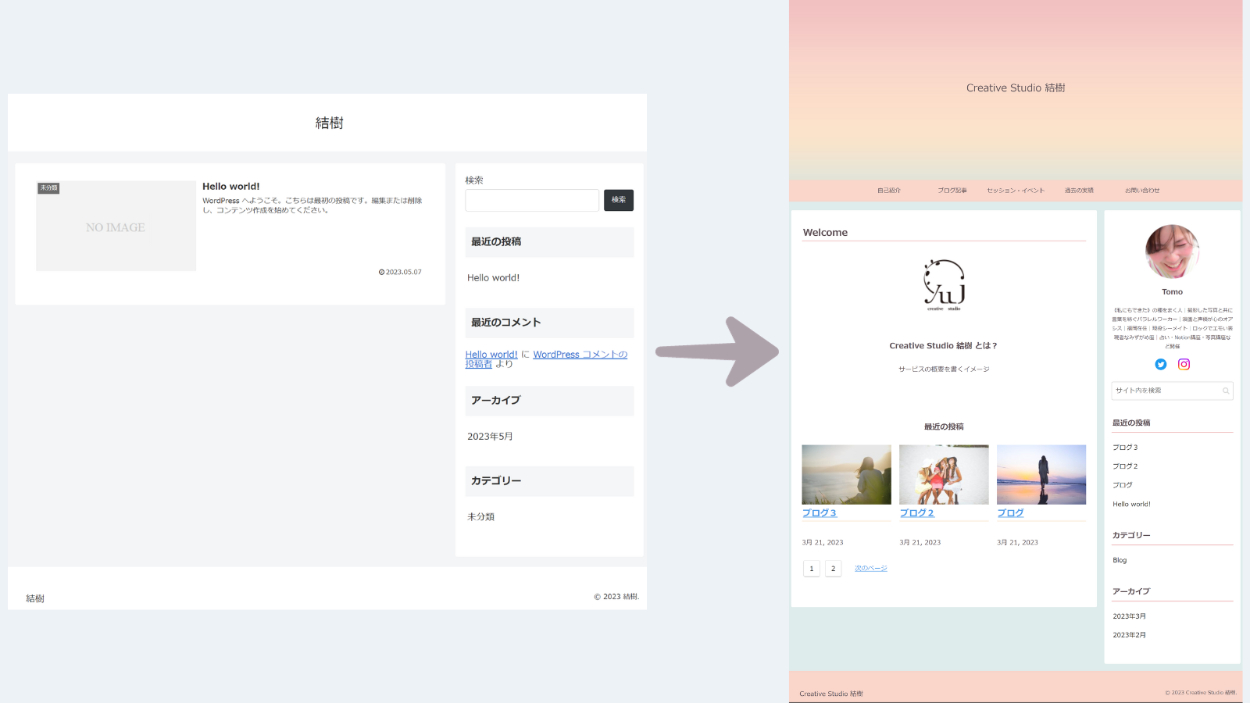Click the yuj creative studio logo image
Screen dimensions: 1250x703
click(944, 285)
